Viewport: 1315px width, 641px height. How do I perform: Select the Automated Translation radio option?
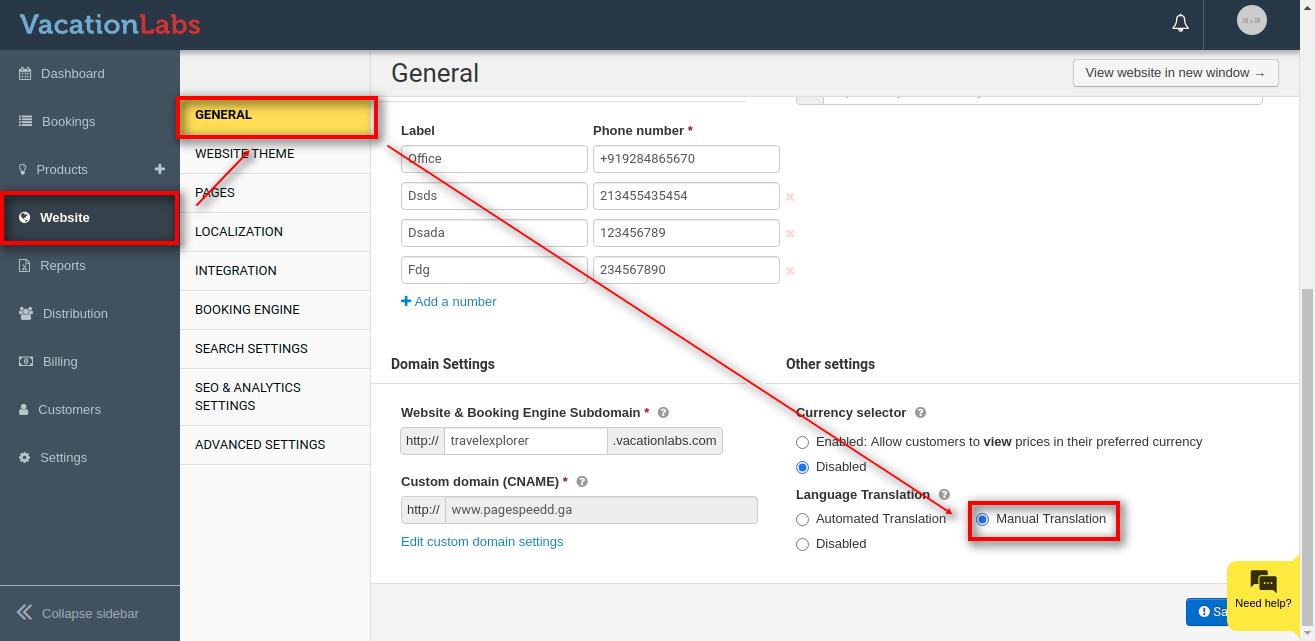tap(802, 520)
